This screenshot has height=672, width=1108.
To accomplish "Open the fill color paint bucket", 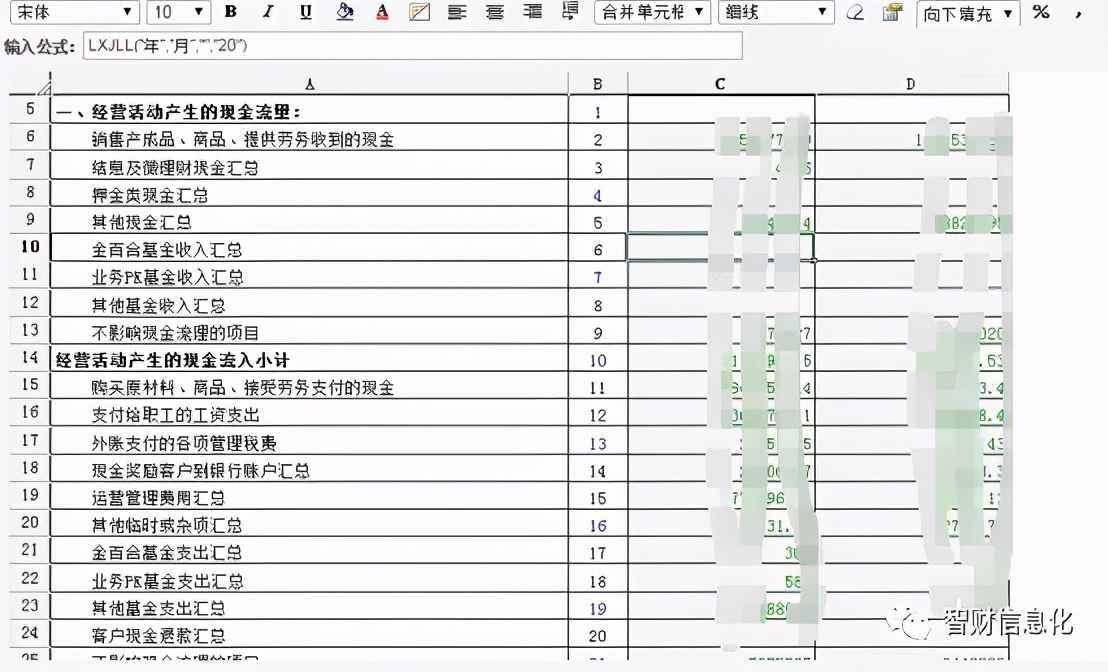I will click(x=344, y=11).
